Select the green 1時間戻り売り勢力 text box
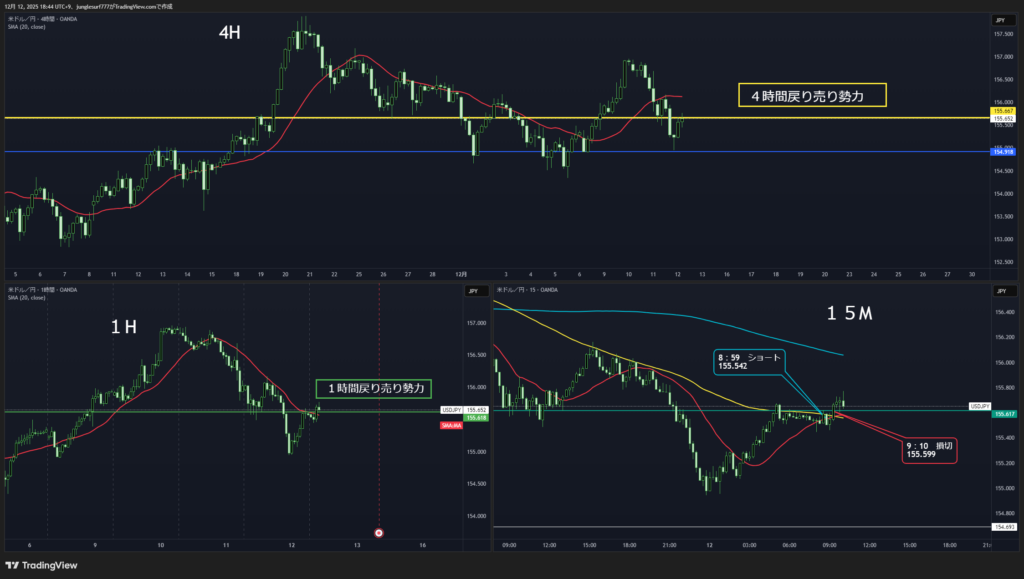This screenshot has height=579, width=1024. (374, 388)
